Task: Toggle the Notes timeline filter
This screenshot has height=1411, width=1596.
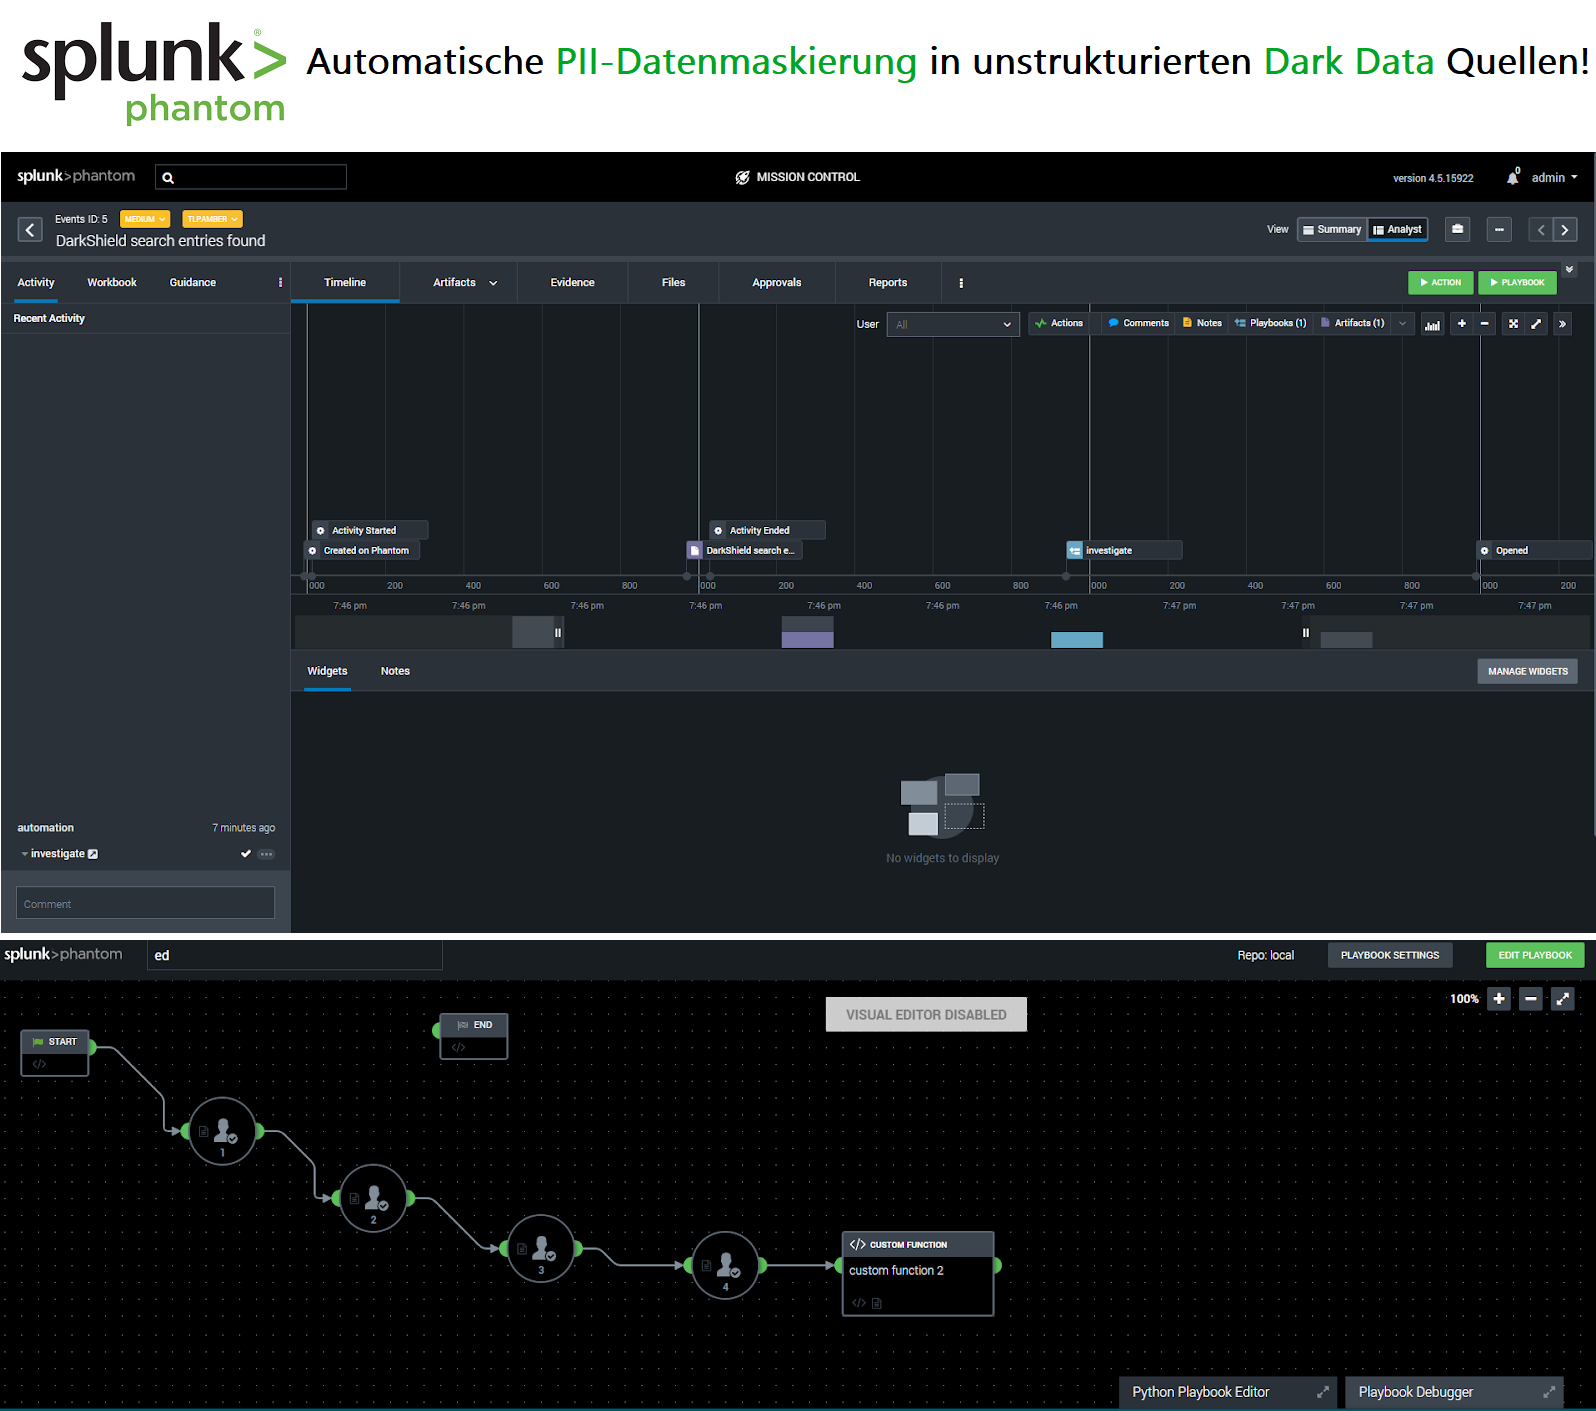Action: [x=1202, y=323]
